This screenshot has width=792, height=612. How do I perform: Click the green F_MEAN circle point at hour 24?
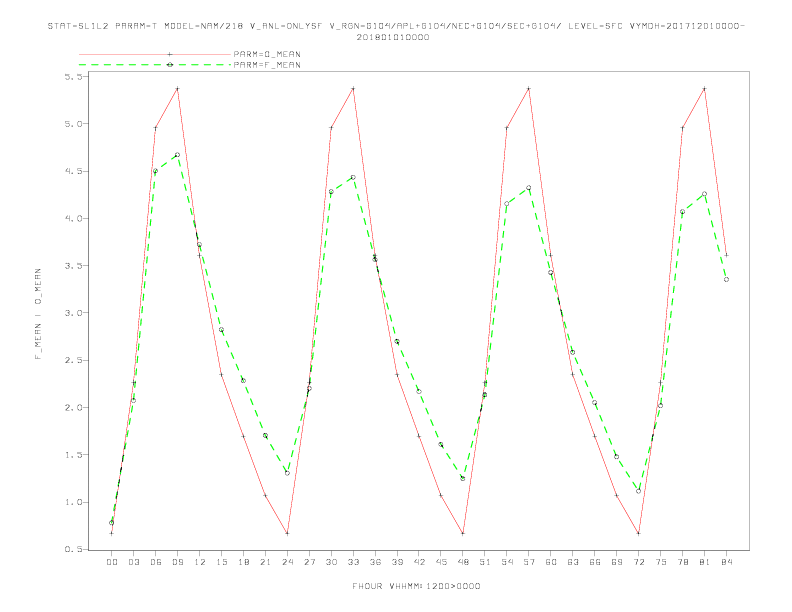click(287, 473)
